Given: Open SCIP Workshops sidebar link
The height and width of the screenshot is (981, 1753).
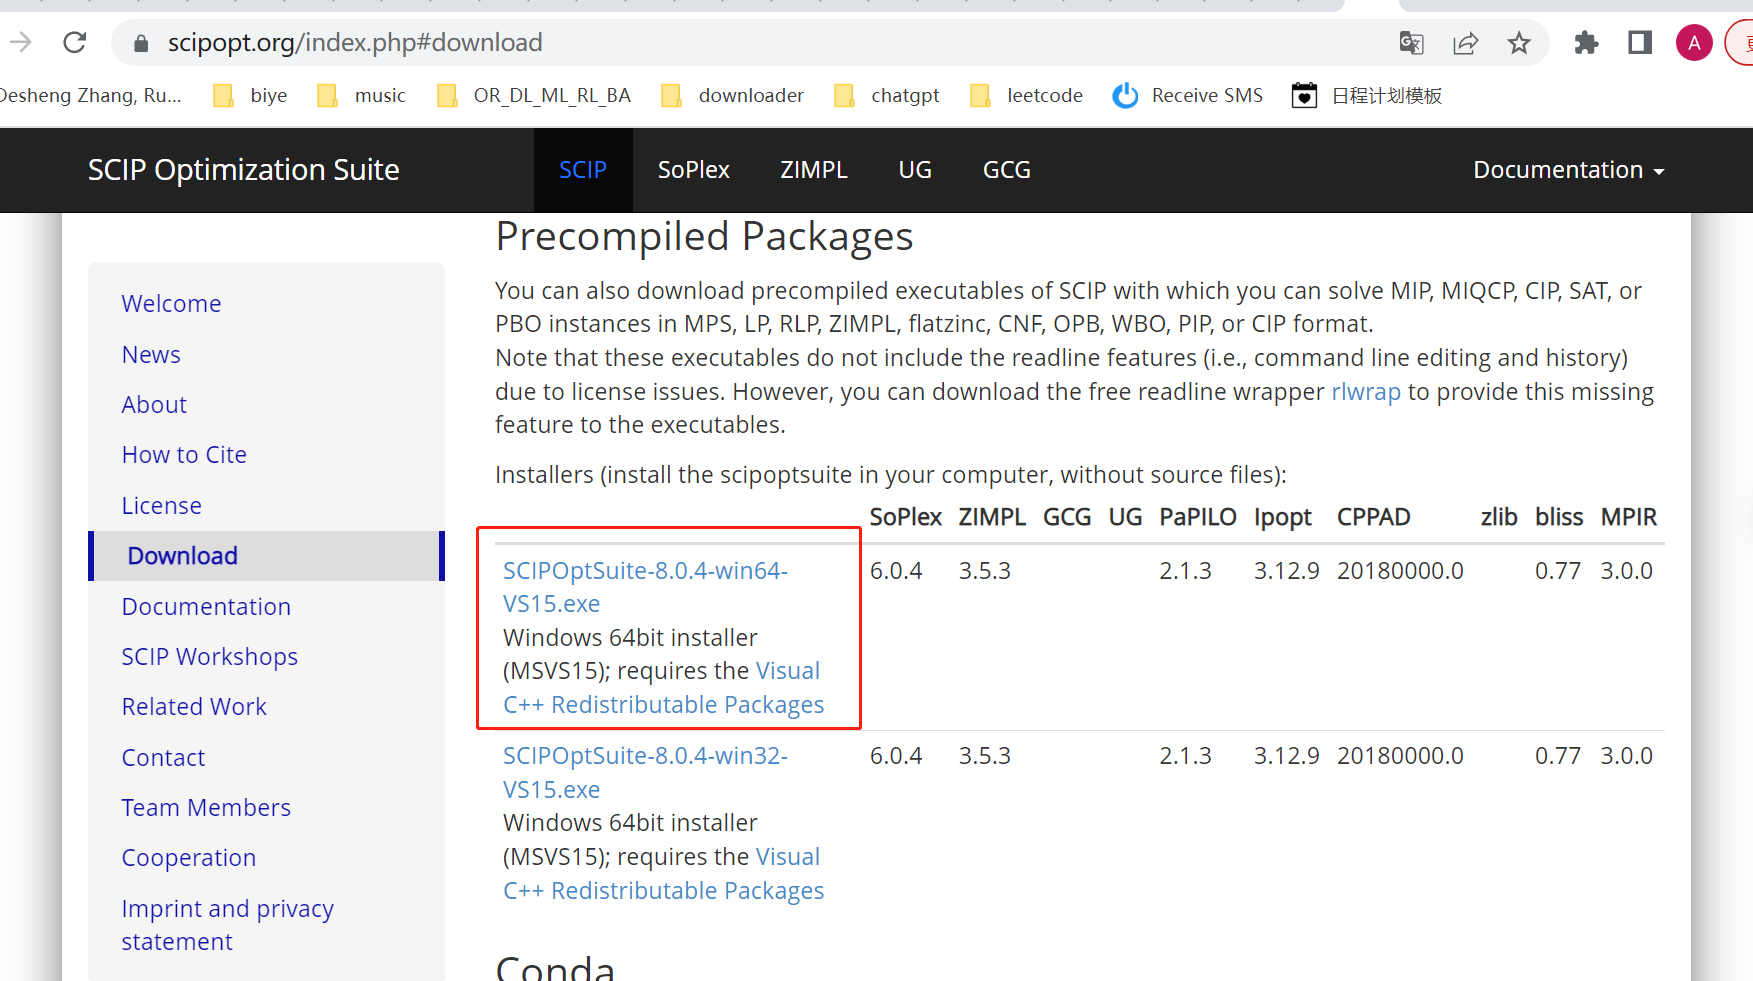Looking at the screenshot, I should click(x=210, y=657).
